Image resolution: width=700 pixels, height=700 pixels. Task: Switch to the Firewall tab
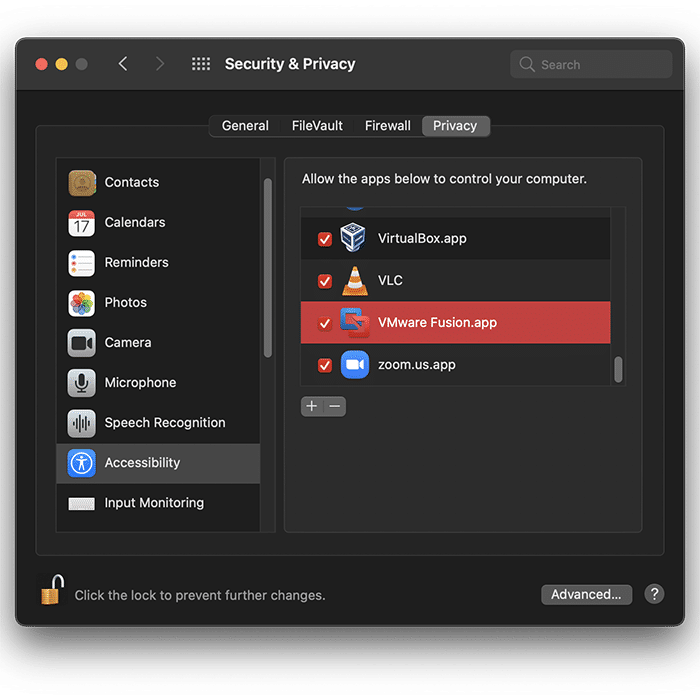[388, 126]
